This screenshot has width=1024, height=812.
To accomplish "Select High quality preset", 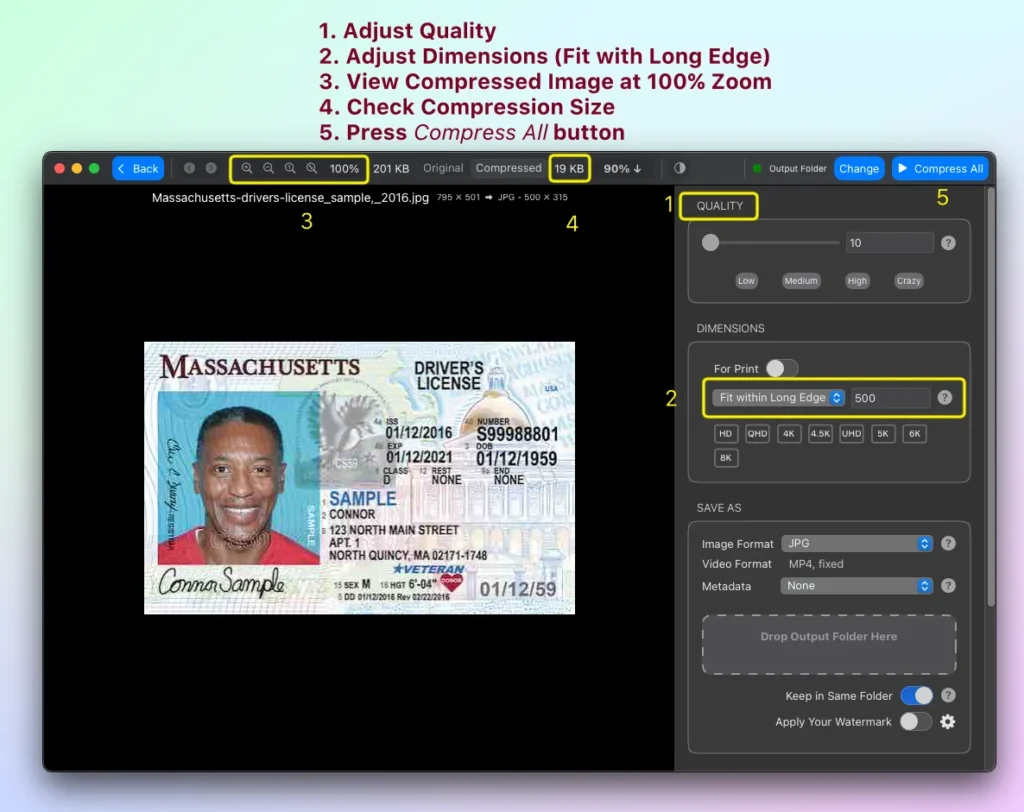I will click(x=857, y=281).
